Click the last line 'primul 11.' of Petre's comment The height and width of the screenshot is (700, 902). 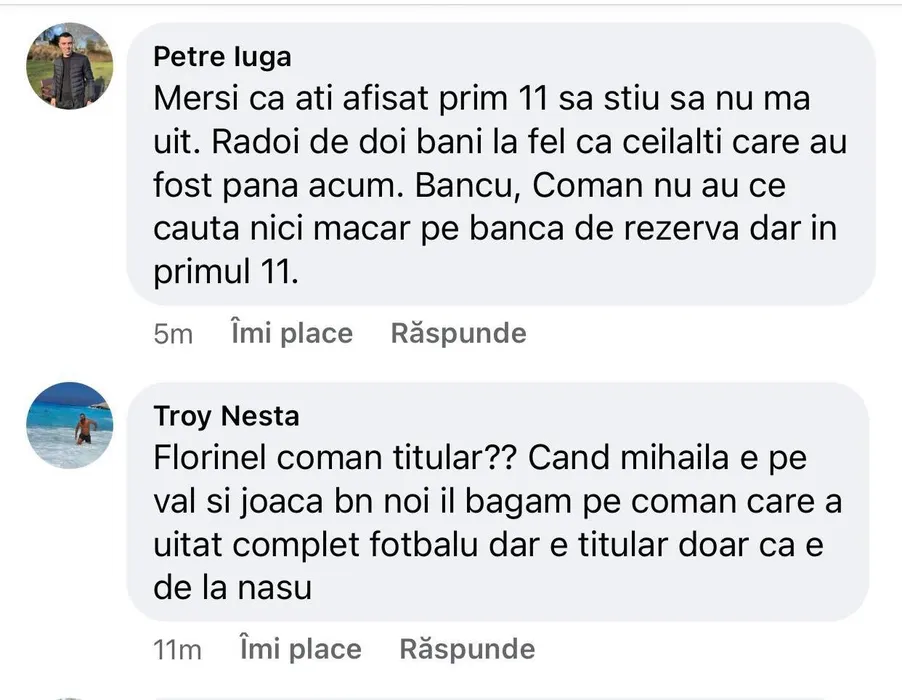pyautogui.click(x=226, y=273)
